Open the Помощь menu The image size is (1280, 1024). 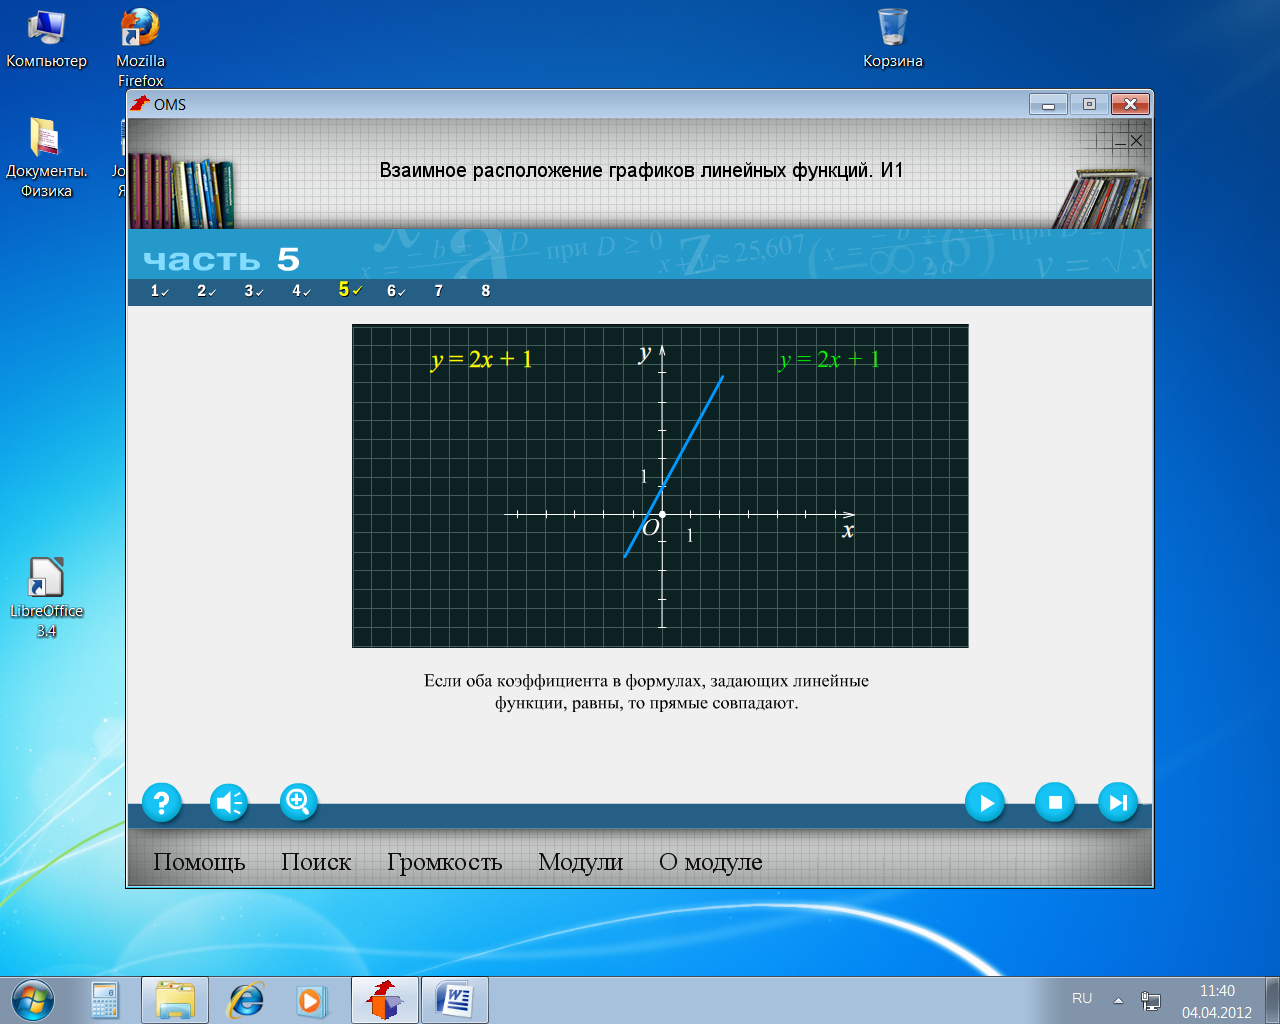[x=199, y=862]
